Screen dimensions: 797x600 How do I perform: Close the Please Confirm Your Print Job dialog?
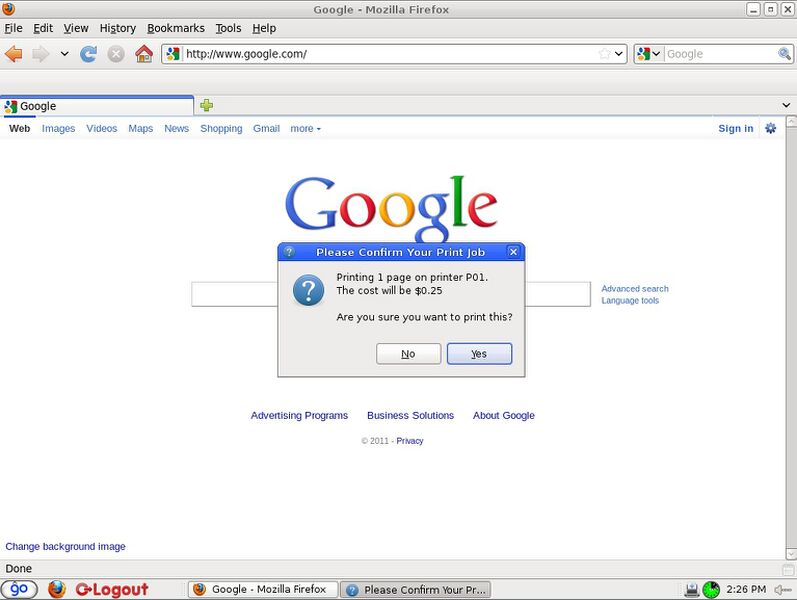pyautogui.click(x=513, y=252)
